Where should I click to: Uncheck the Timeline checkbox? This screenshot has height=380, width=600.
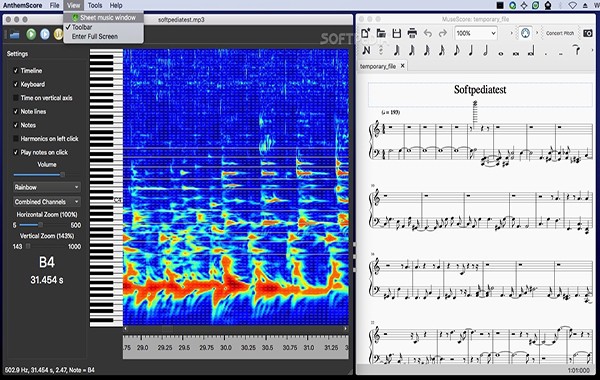coord(16,70)
